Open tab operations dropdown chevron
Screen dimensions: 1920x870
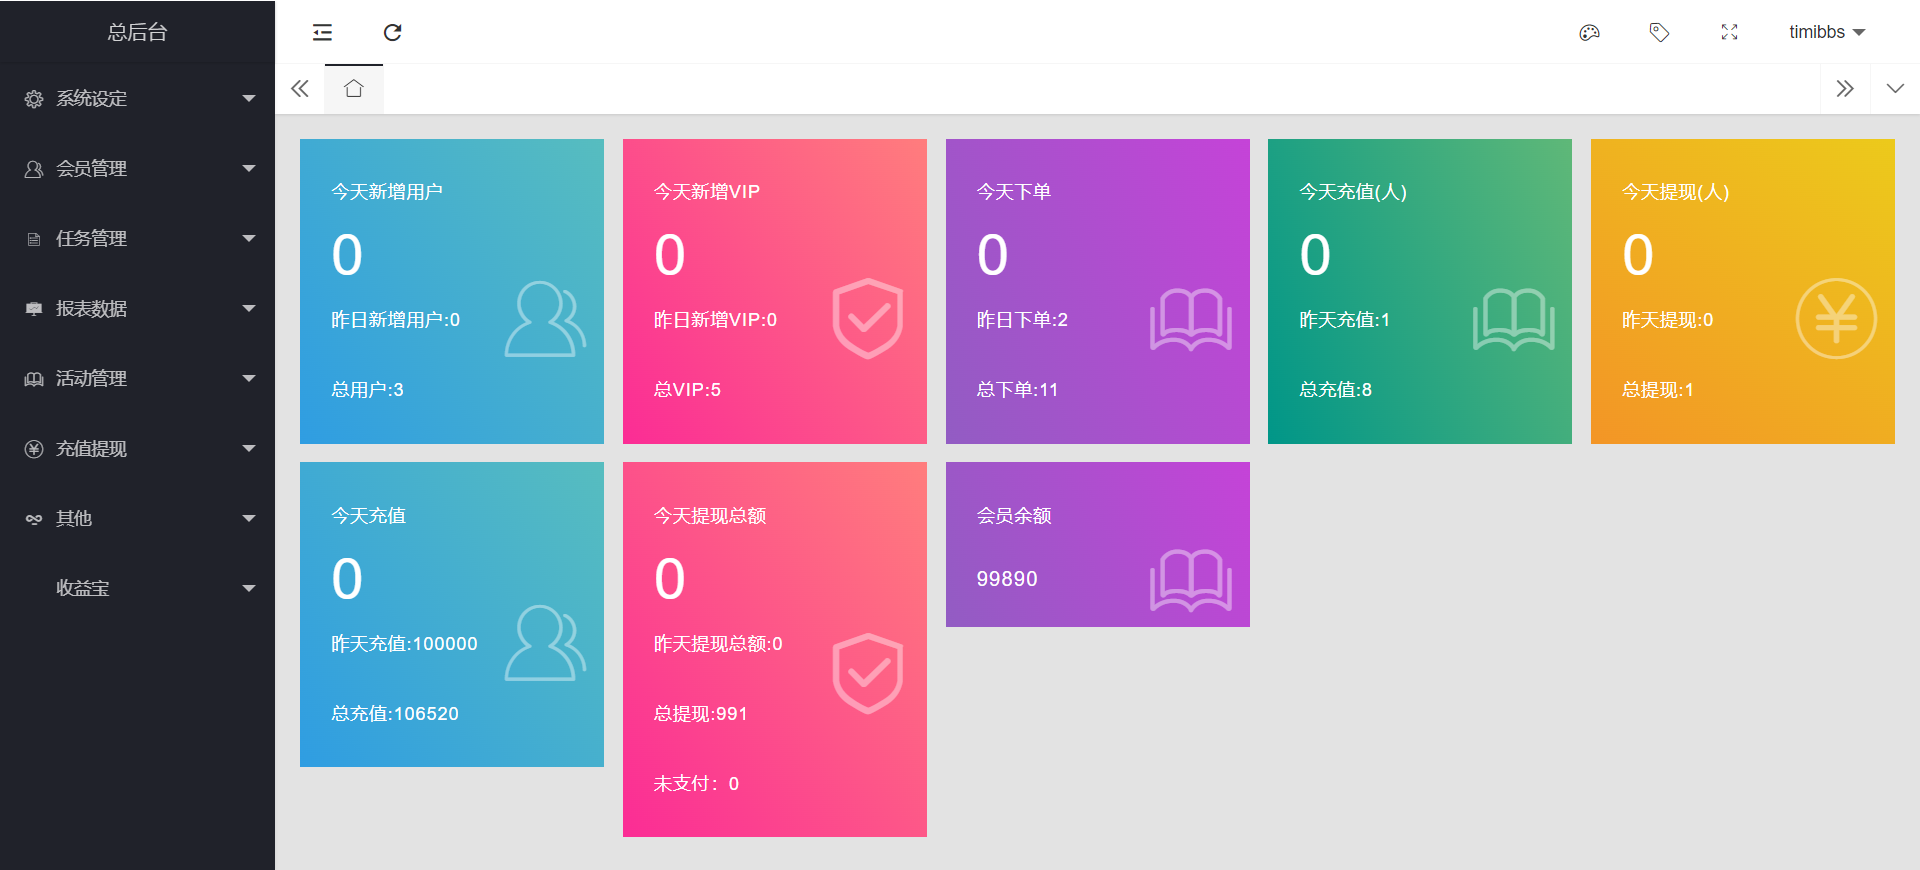tap(1894, 89)
